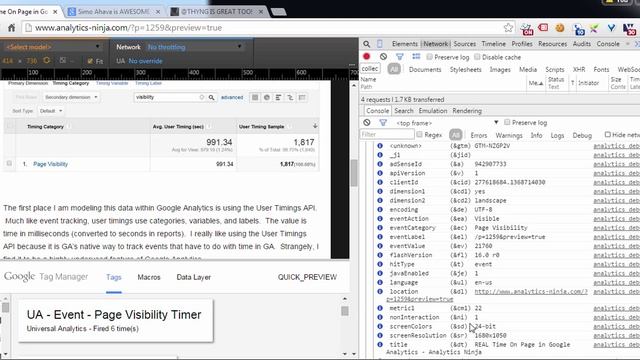Viewport: 640px width, 360px height.
Task: Close the Simo Ahava is AWESOME tab
Action: (158, 12)
